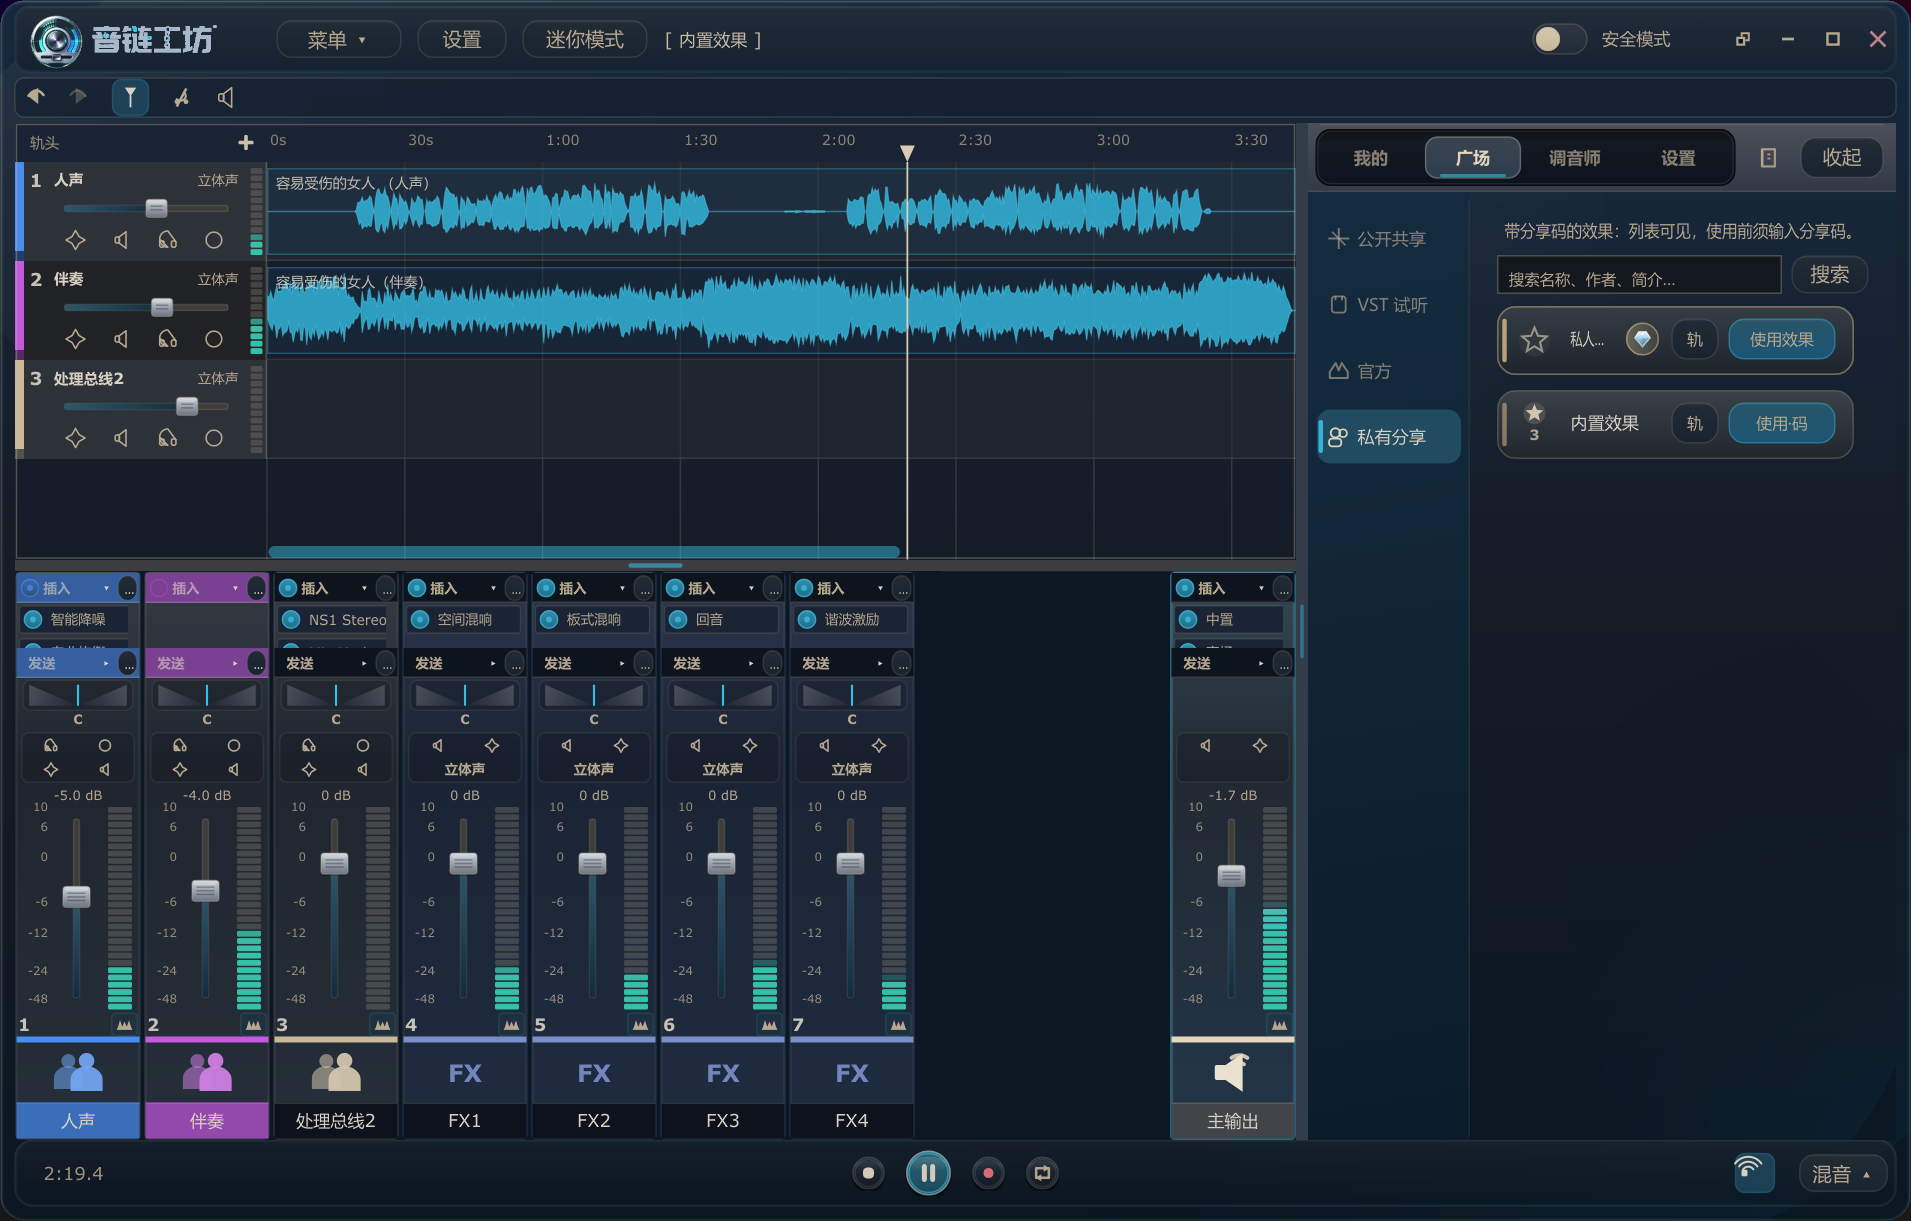Expand the 混音 dropdown
The image size is (1911, 1221).
(1841, 1174)
